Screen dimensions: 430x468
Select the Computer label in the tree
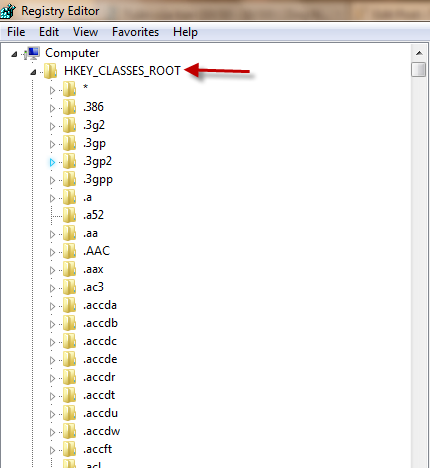pos(72,53)
